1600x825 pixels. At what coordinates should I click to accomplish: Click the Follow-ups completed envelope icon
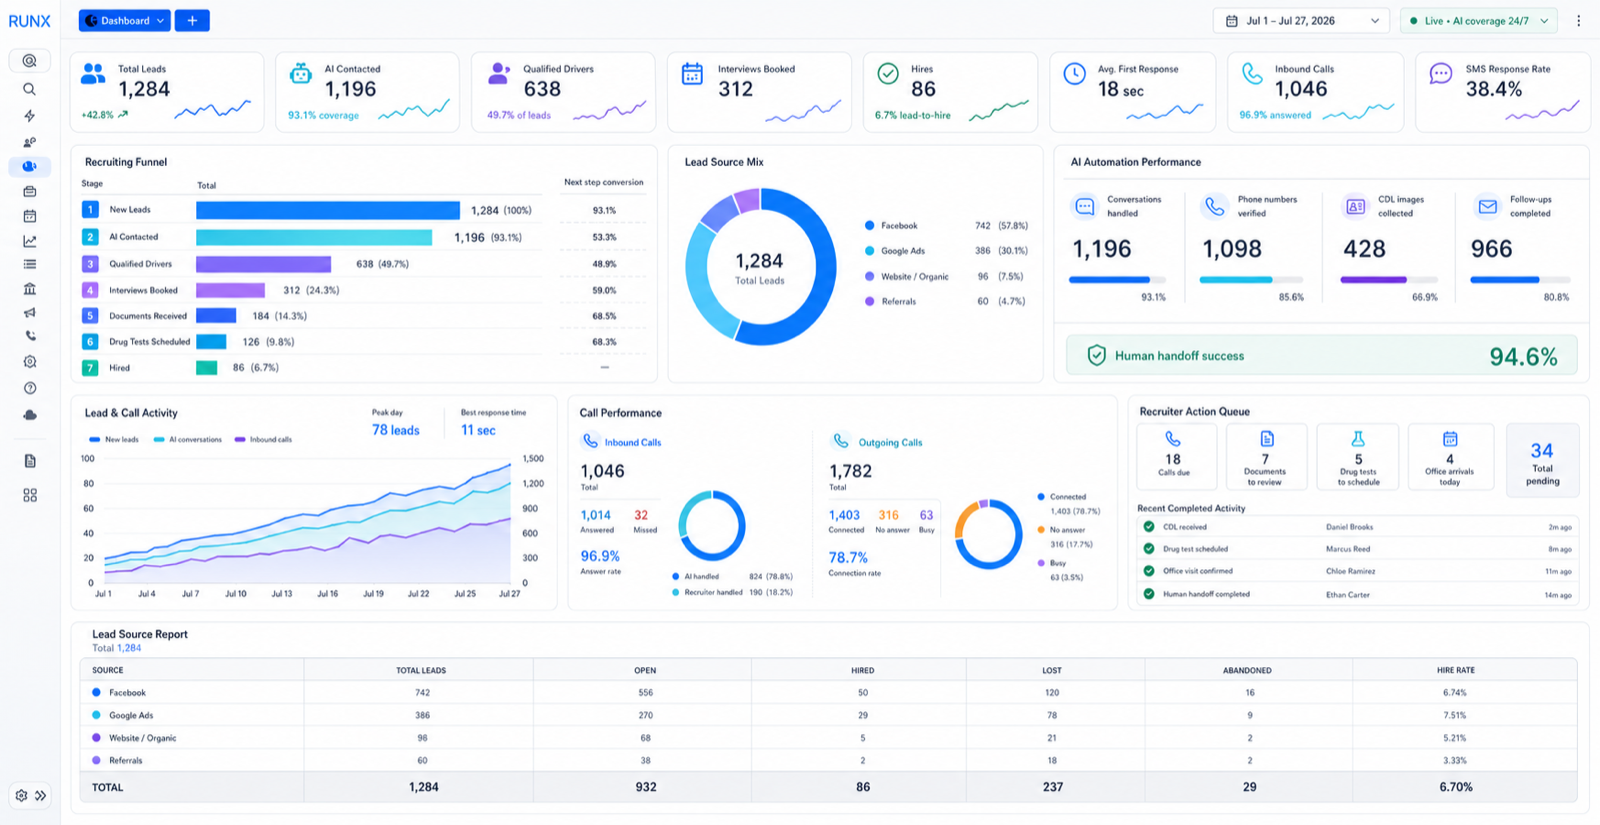(x=1488, y=206)
